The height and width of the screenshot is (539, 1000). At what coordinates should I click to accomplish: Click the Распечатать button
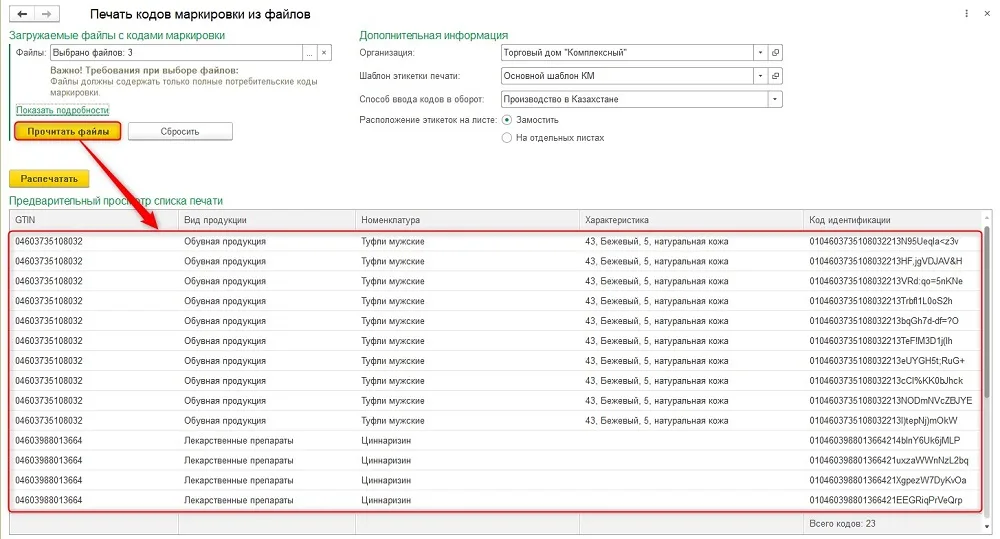pyautogui.click(x=49, y=179)
